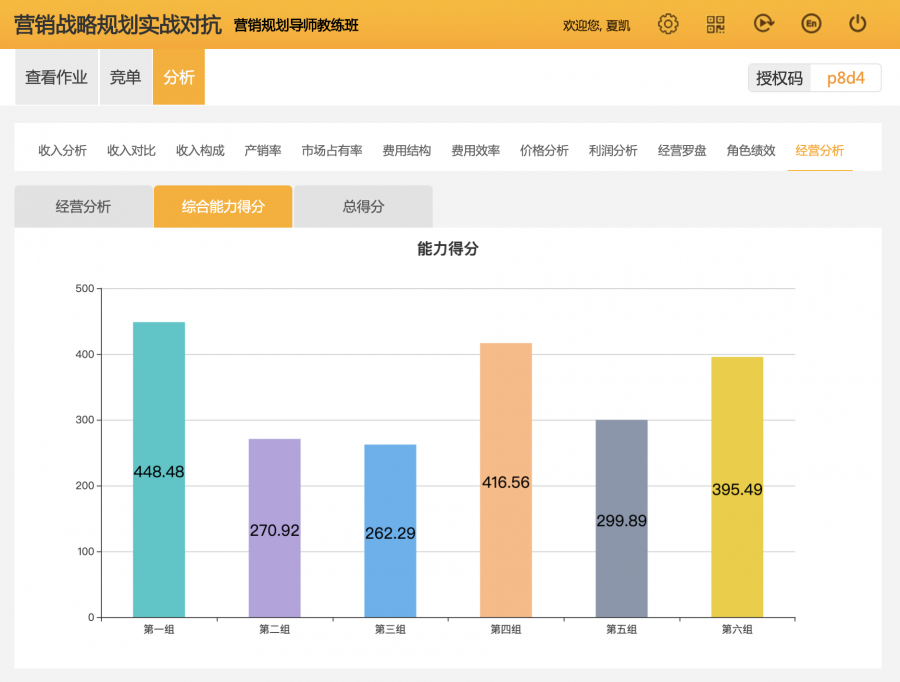
Task: Open 利润分析 report
Action: point(613,150)
